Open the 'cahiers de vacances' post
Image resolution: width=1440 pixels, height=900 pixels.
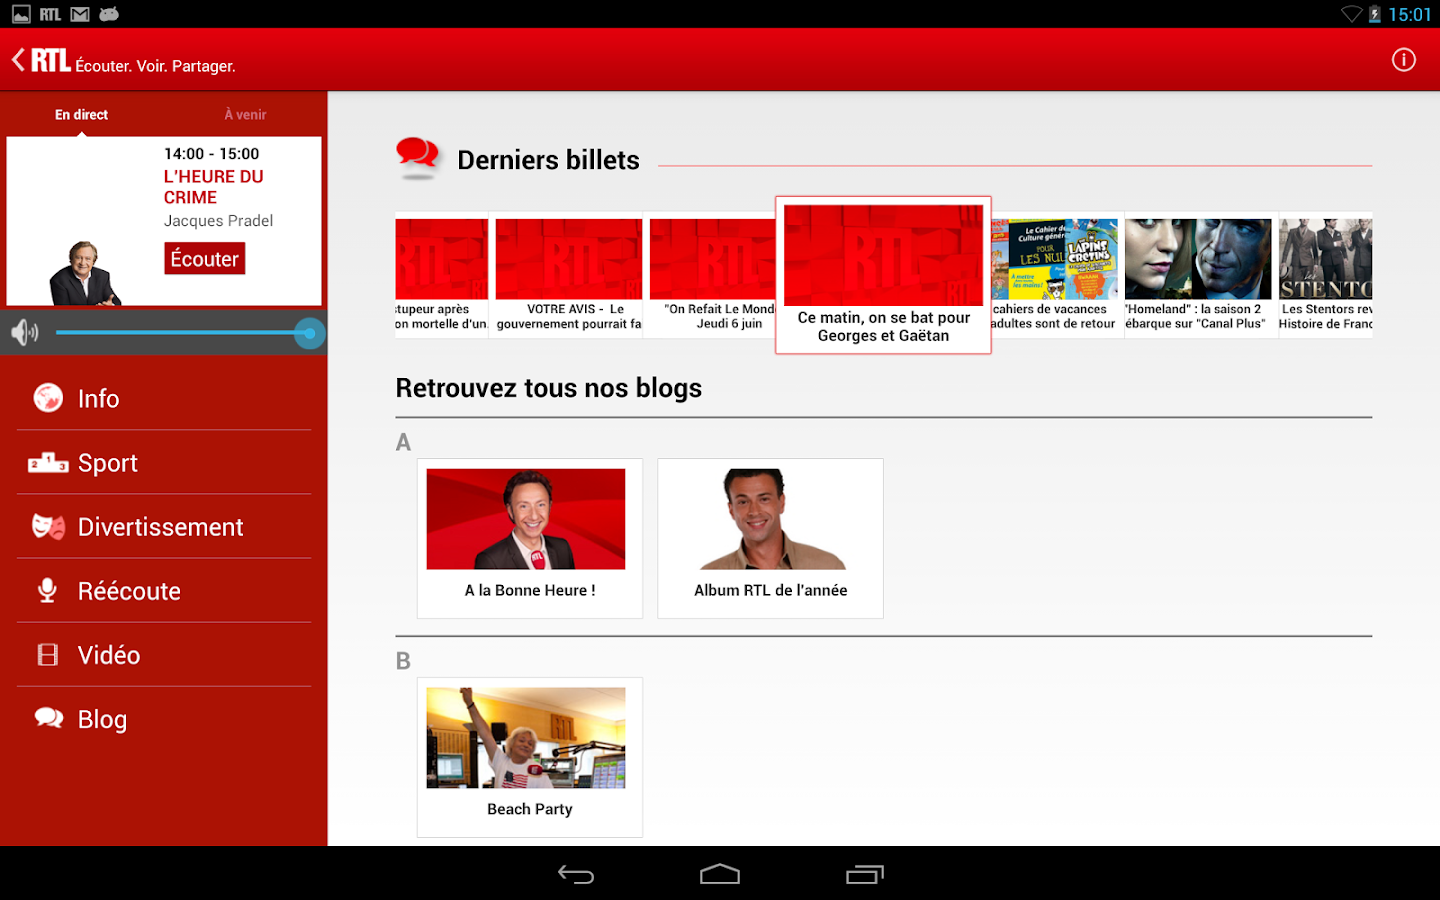[x=1055, y=275]
